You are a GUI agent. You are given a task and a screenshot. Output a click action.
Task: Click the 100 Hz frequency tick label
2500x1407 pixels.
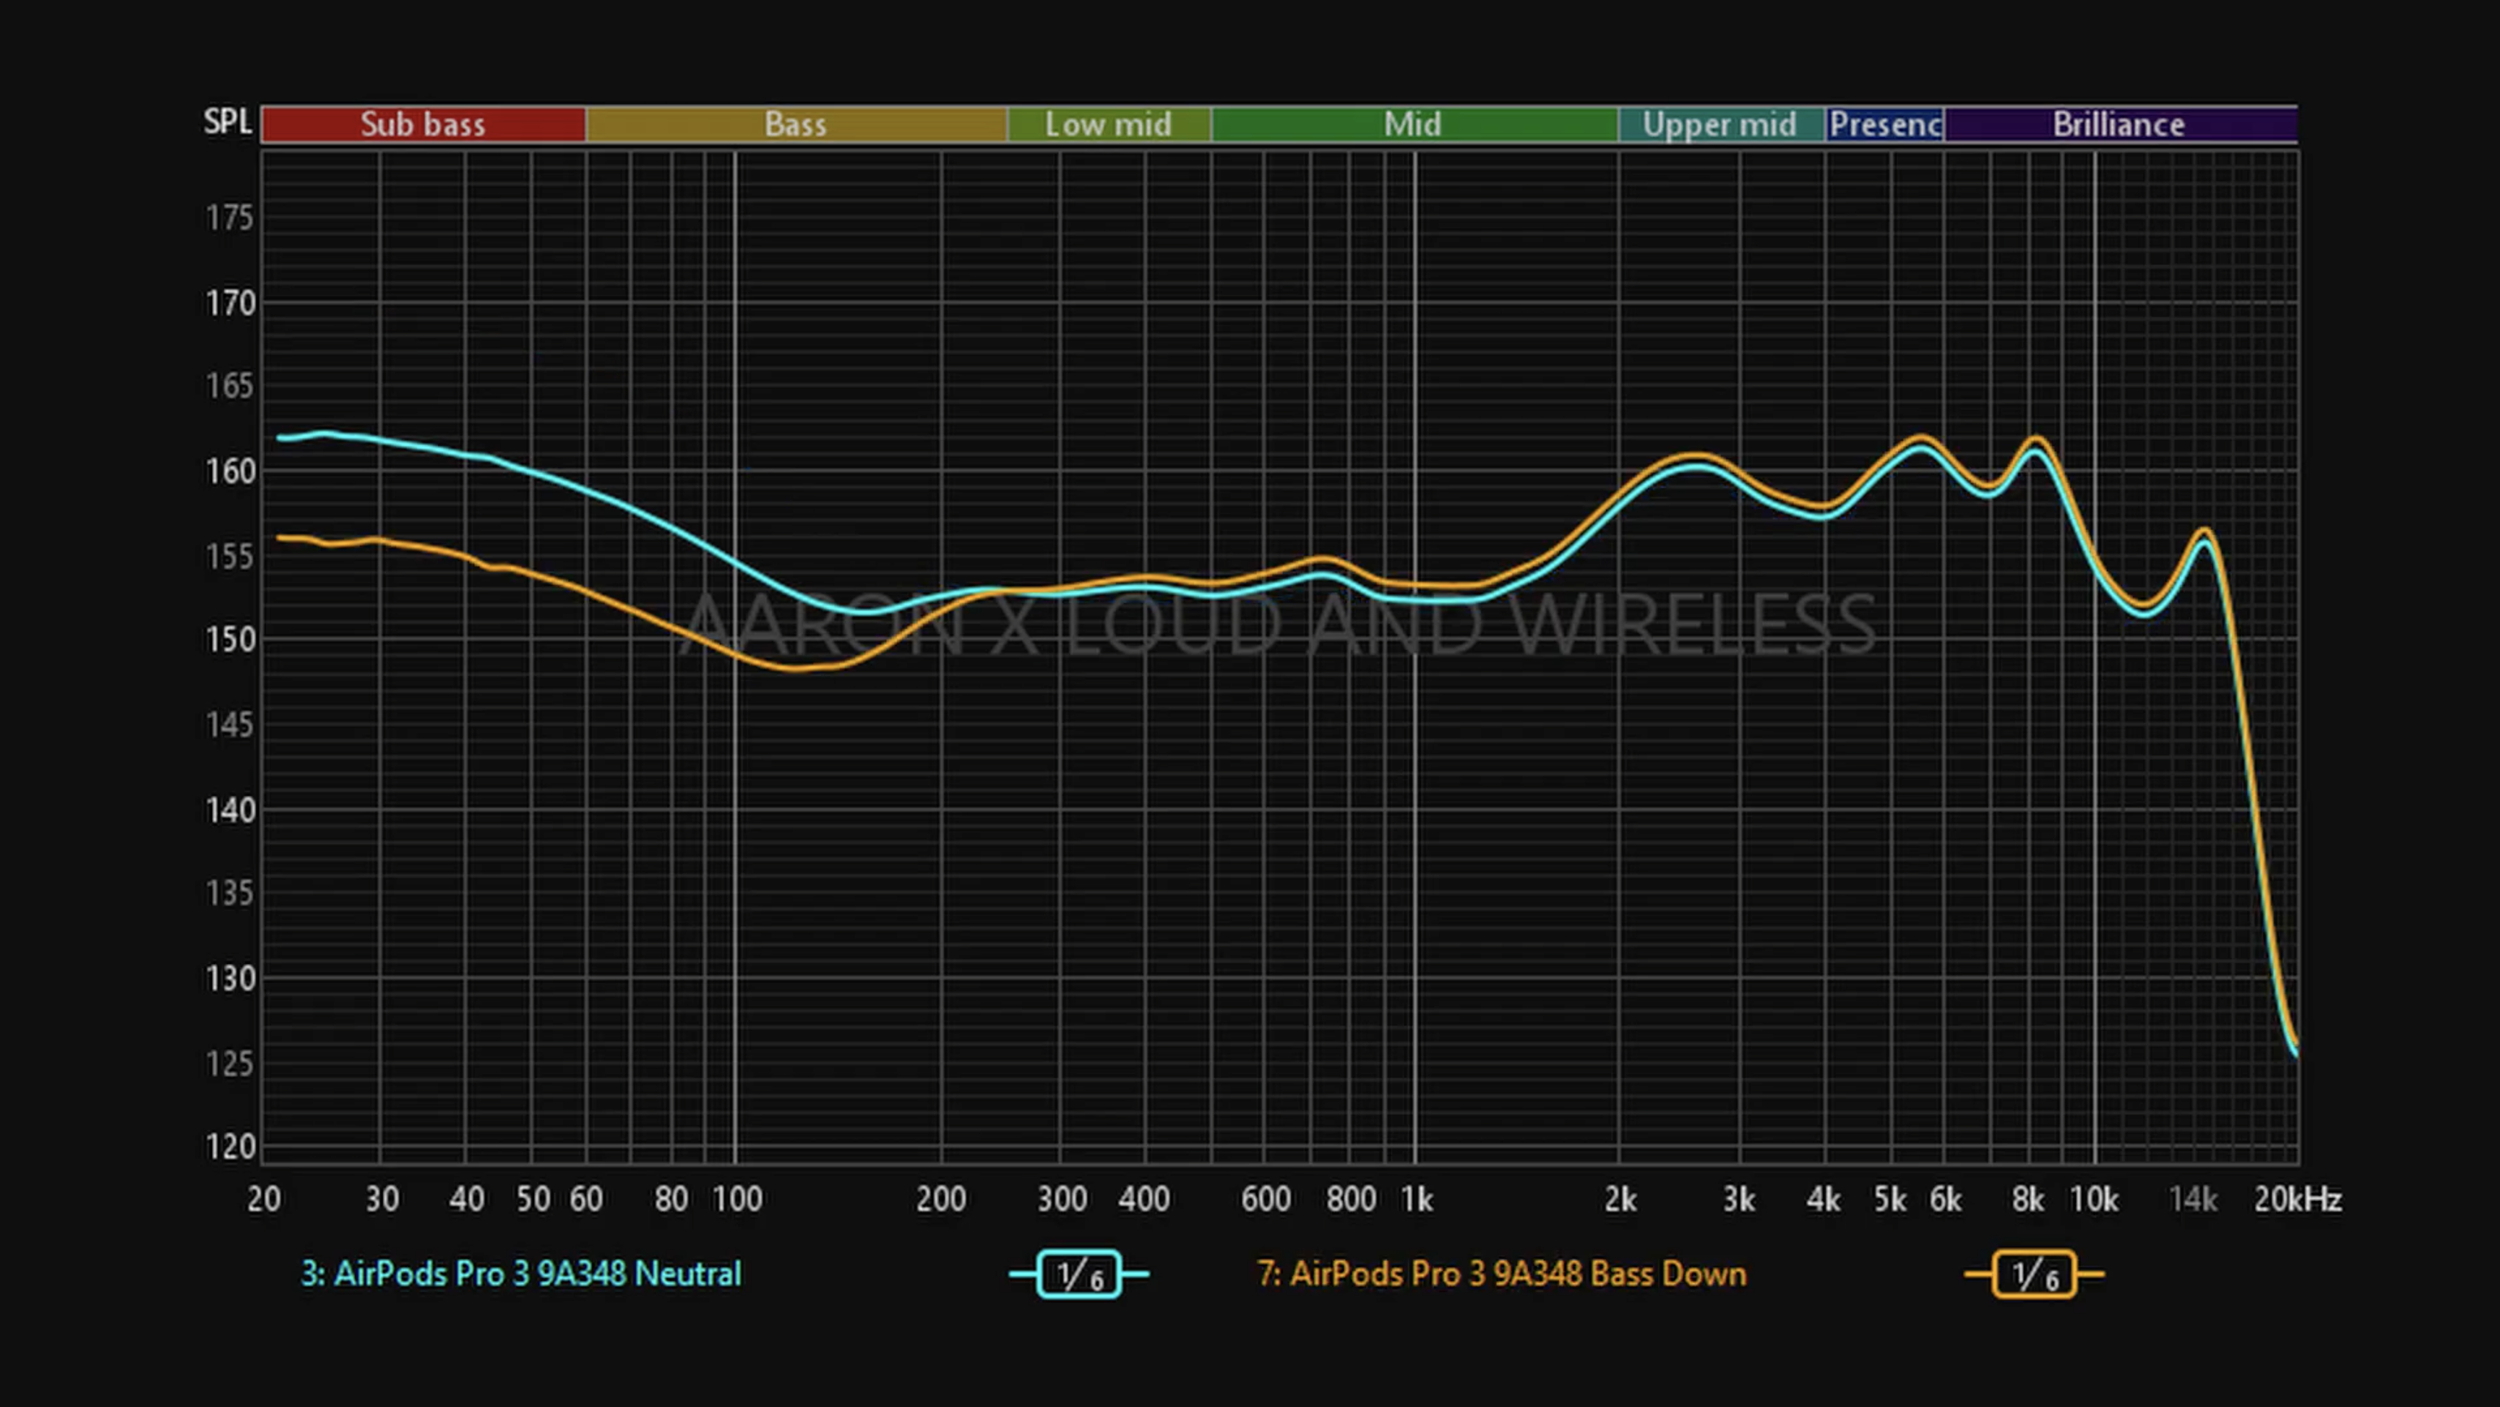[738, 1199]
